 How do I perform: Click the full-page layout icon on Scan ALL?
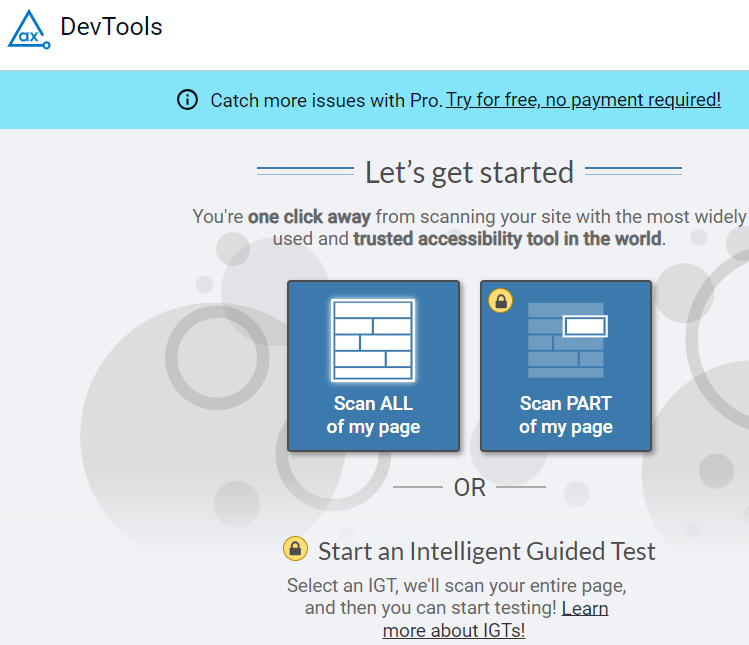(373, 340)
